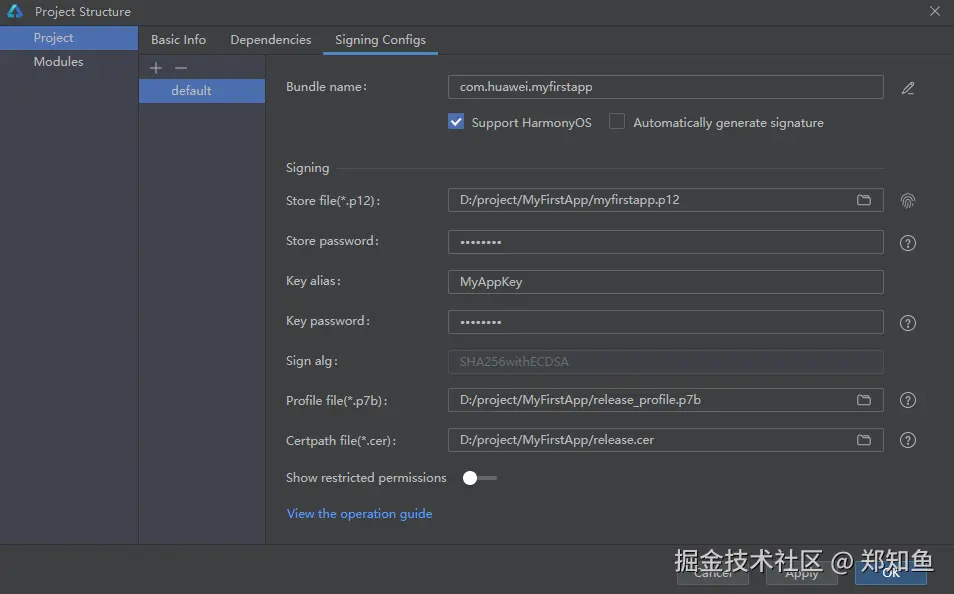Browse folder icon in Certpath file field
This screenshot has width=954, height=594.
(x=864, y=440)
